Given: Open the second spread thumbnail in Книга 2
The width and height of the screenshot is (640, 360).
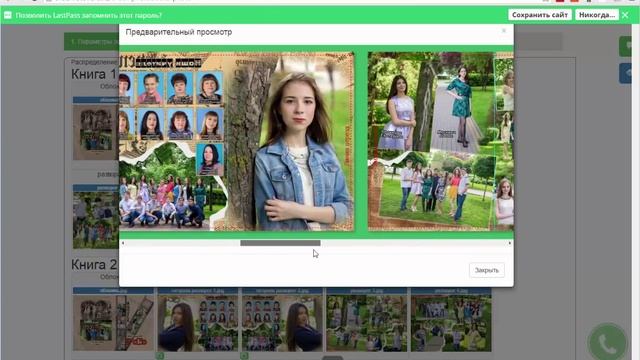Looking at the screenshot, I should 198,319.
